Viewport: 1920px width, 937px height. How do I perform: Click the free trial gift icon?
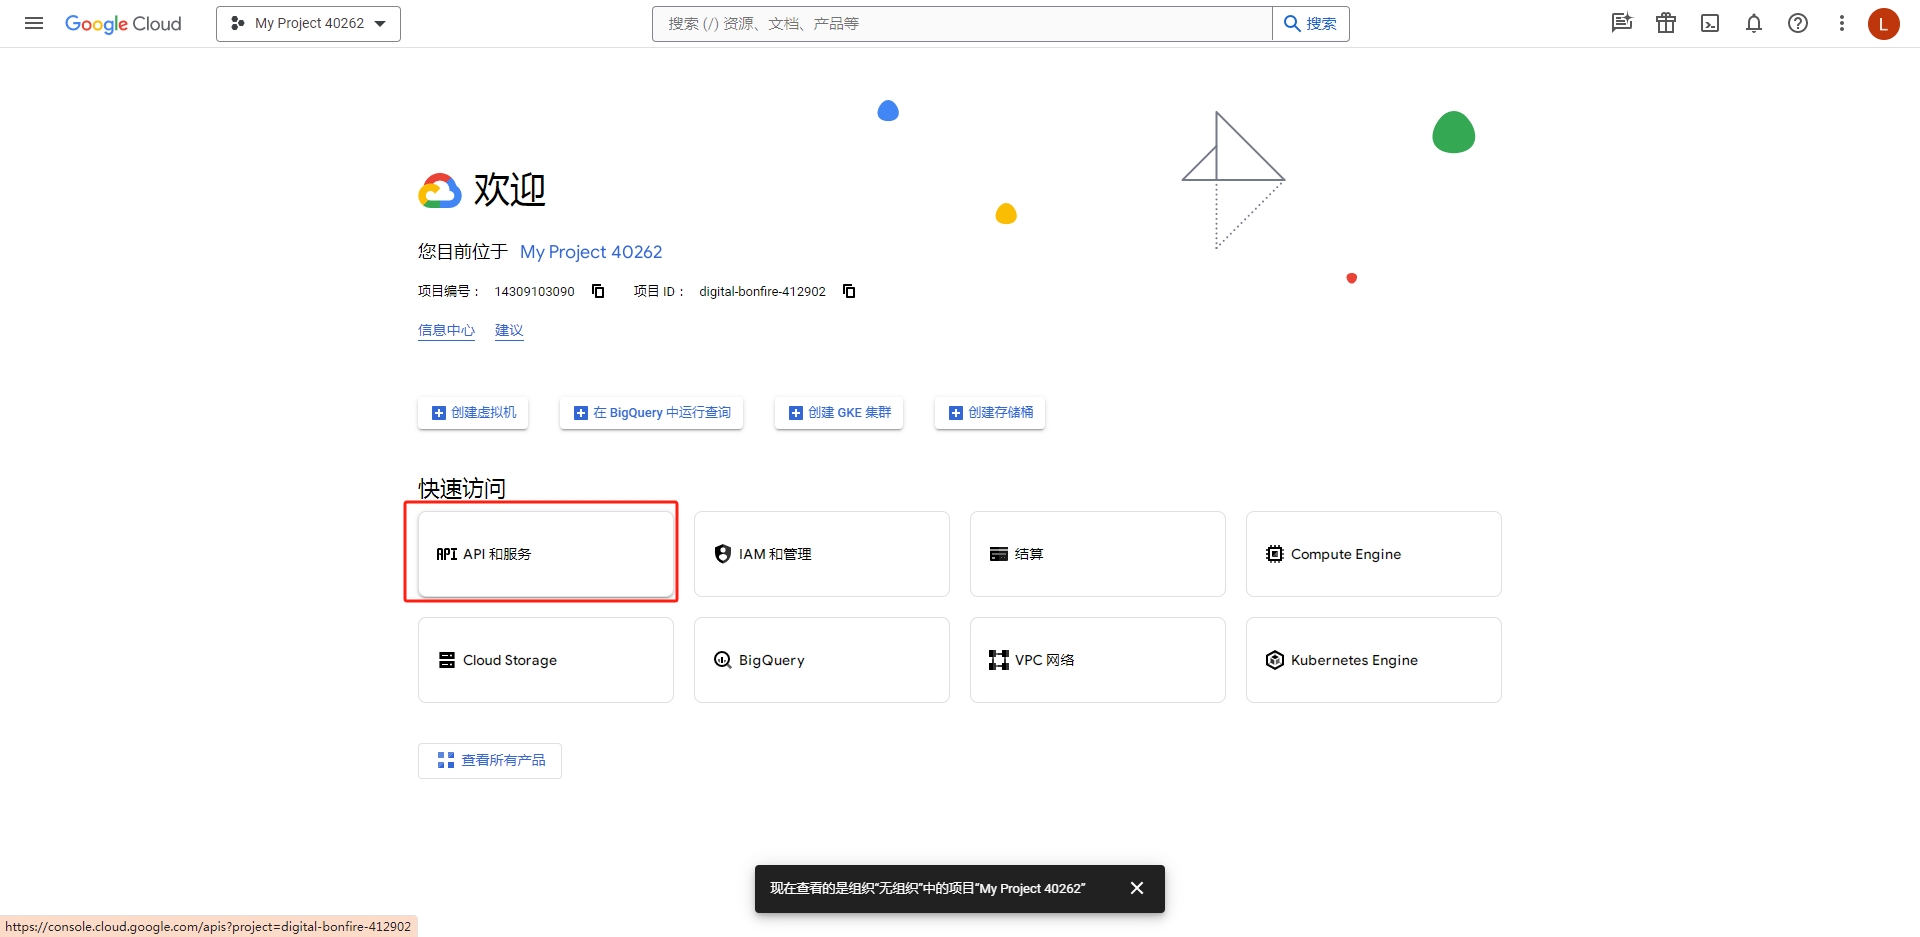pos(1666,23)
